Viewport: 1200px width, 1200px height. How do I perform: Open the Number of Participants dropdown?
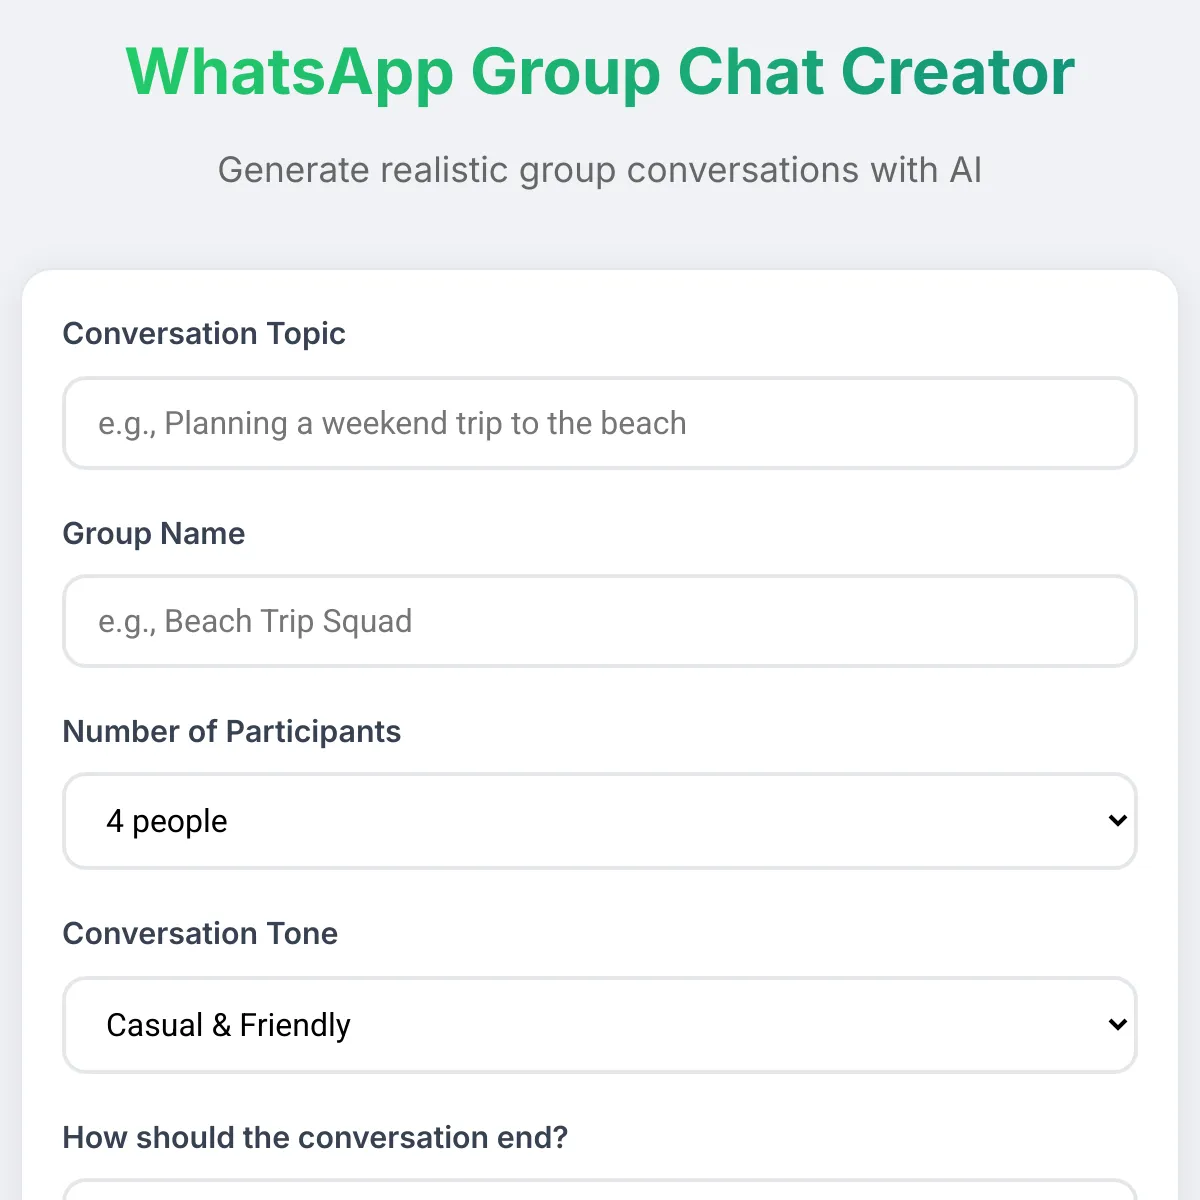click(x=600, y=821)
